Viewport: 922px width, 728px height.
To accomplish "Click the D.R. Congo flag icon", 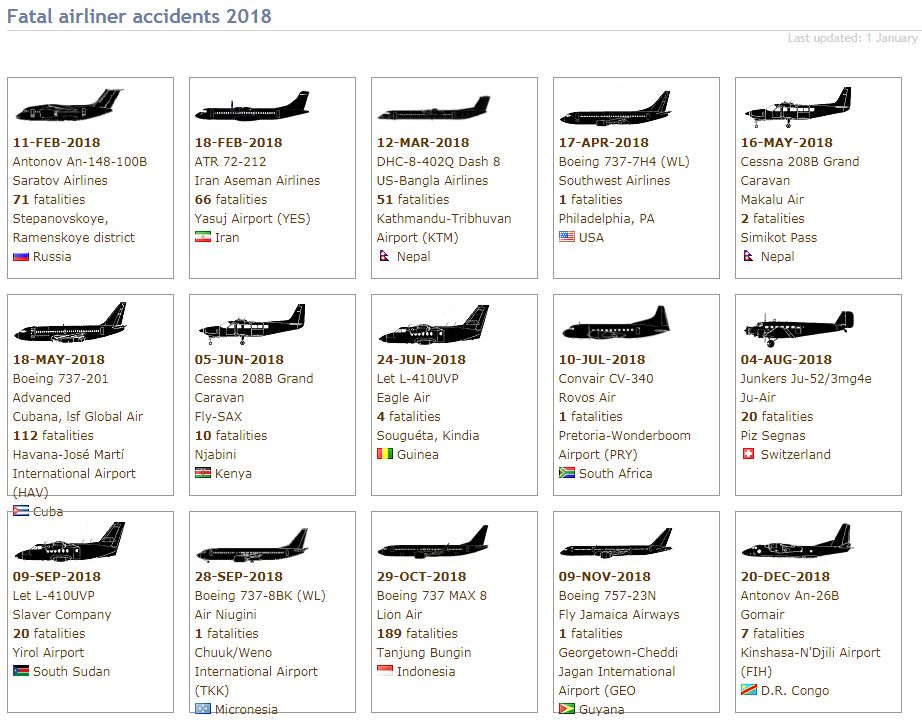I will (x=749, y=690).
